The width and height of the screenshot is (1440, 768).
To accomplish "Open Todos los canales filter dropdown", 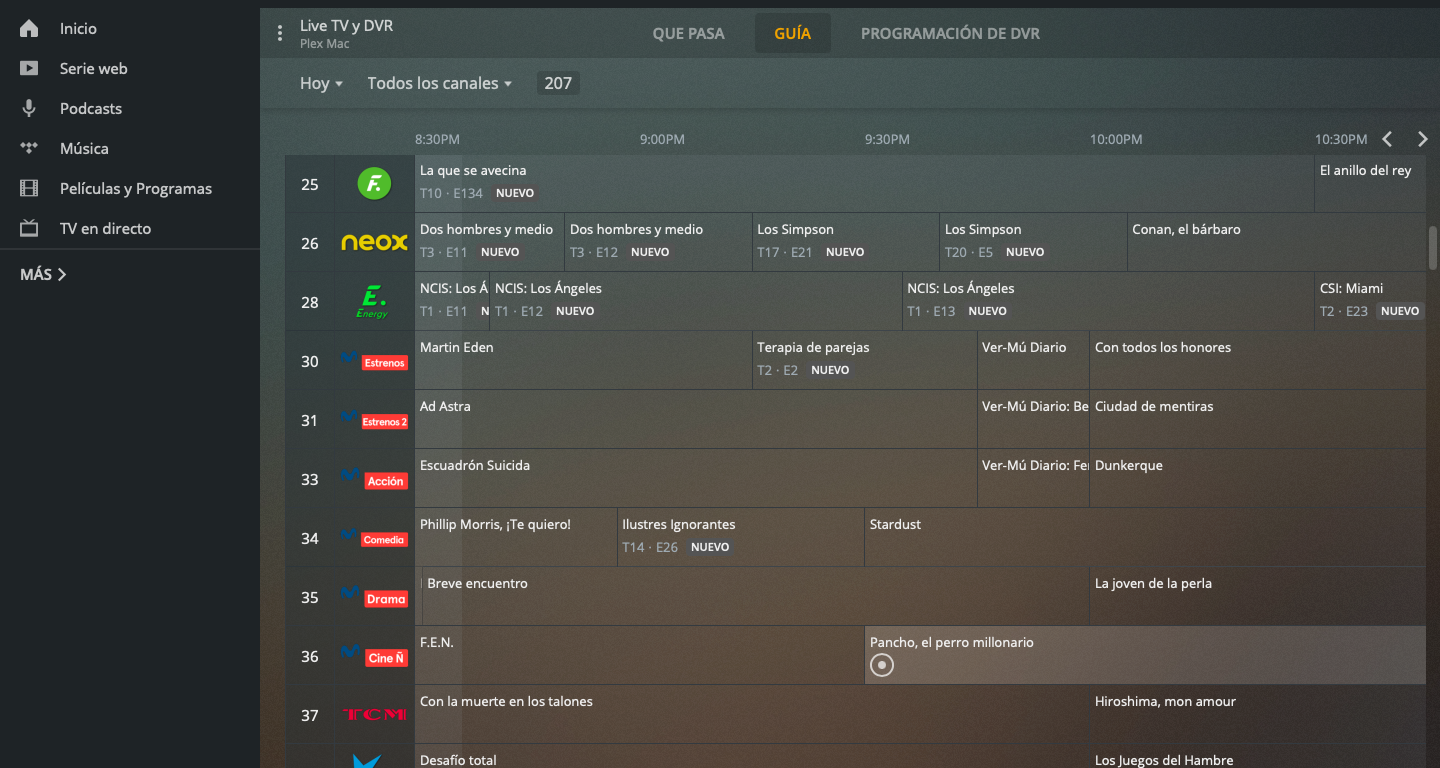I will click(439, 83).
